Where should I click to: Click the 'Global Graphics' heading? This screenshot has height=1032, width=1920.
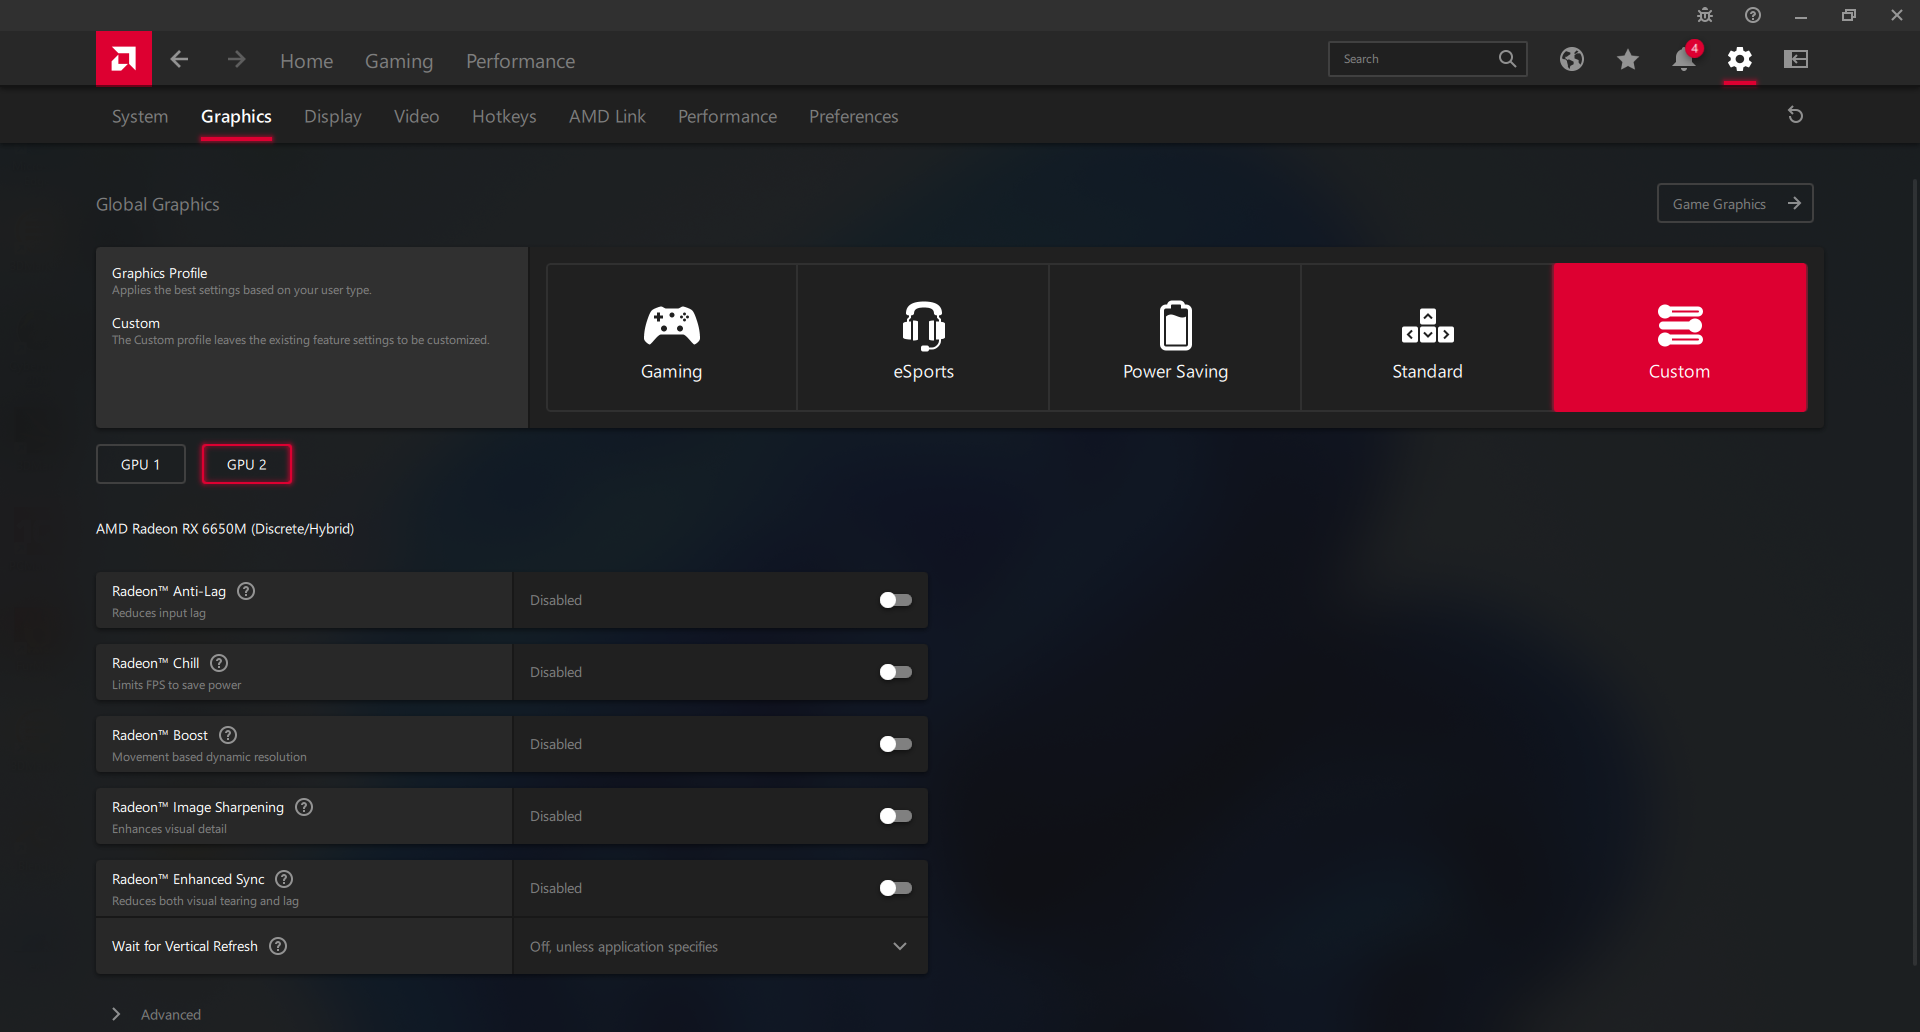tap(158, 204)
